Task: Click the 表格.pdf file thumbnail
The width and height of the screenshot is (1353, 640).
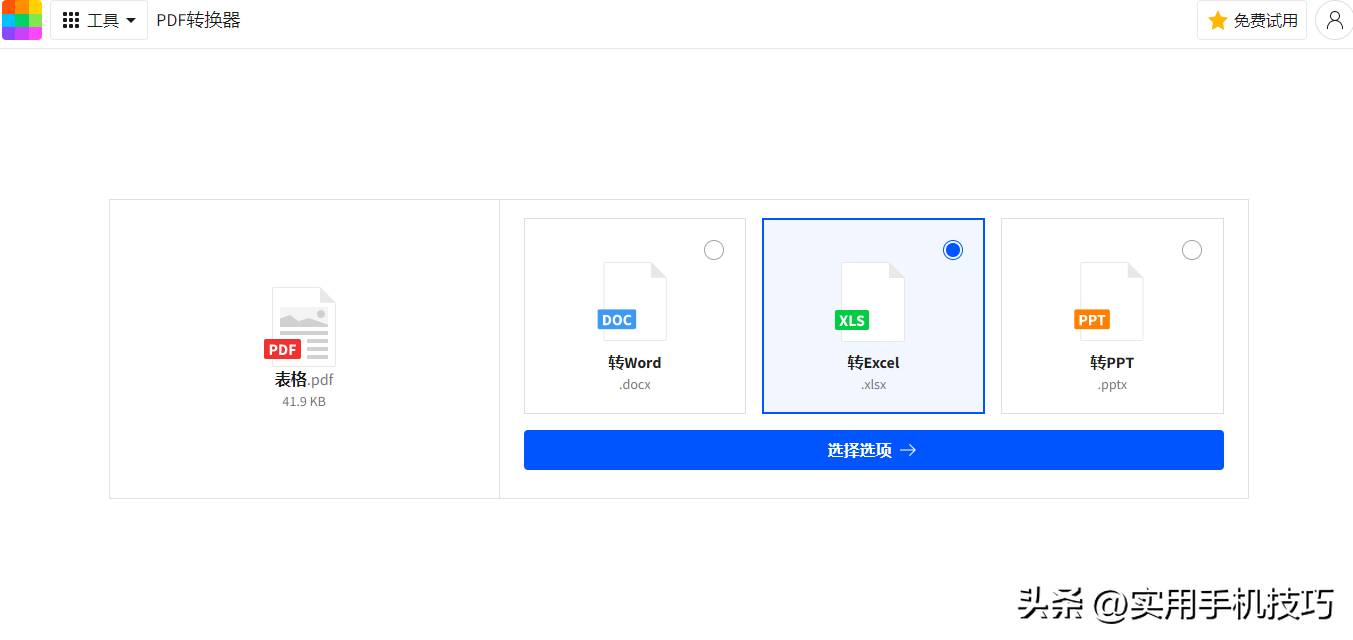Action: pyautogui.click(x=301, y=326)
